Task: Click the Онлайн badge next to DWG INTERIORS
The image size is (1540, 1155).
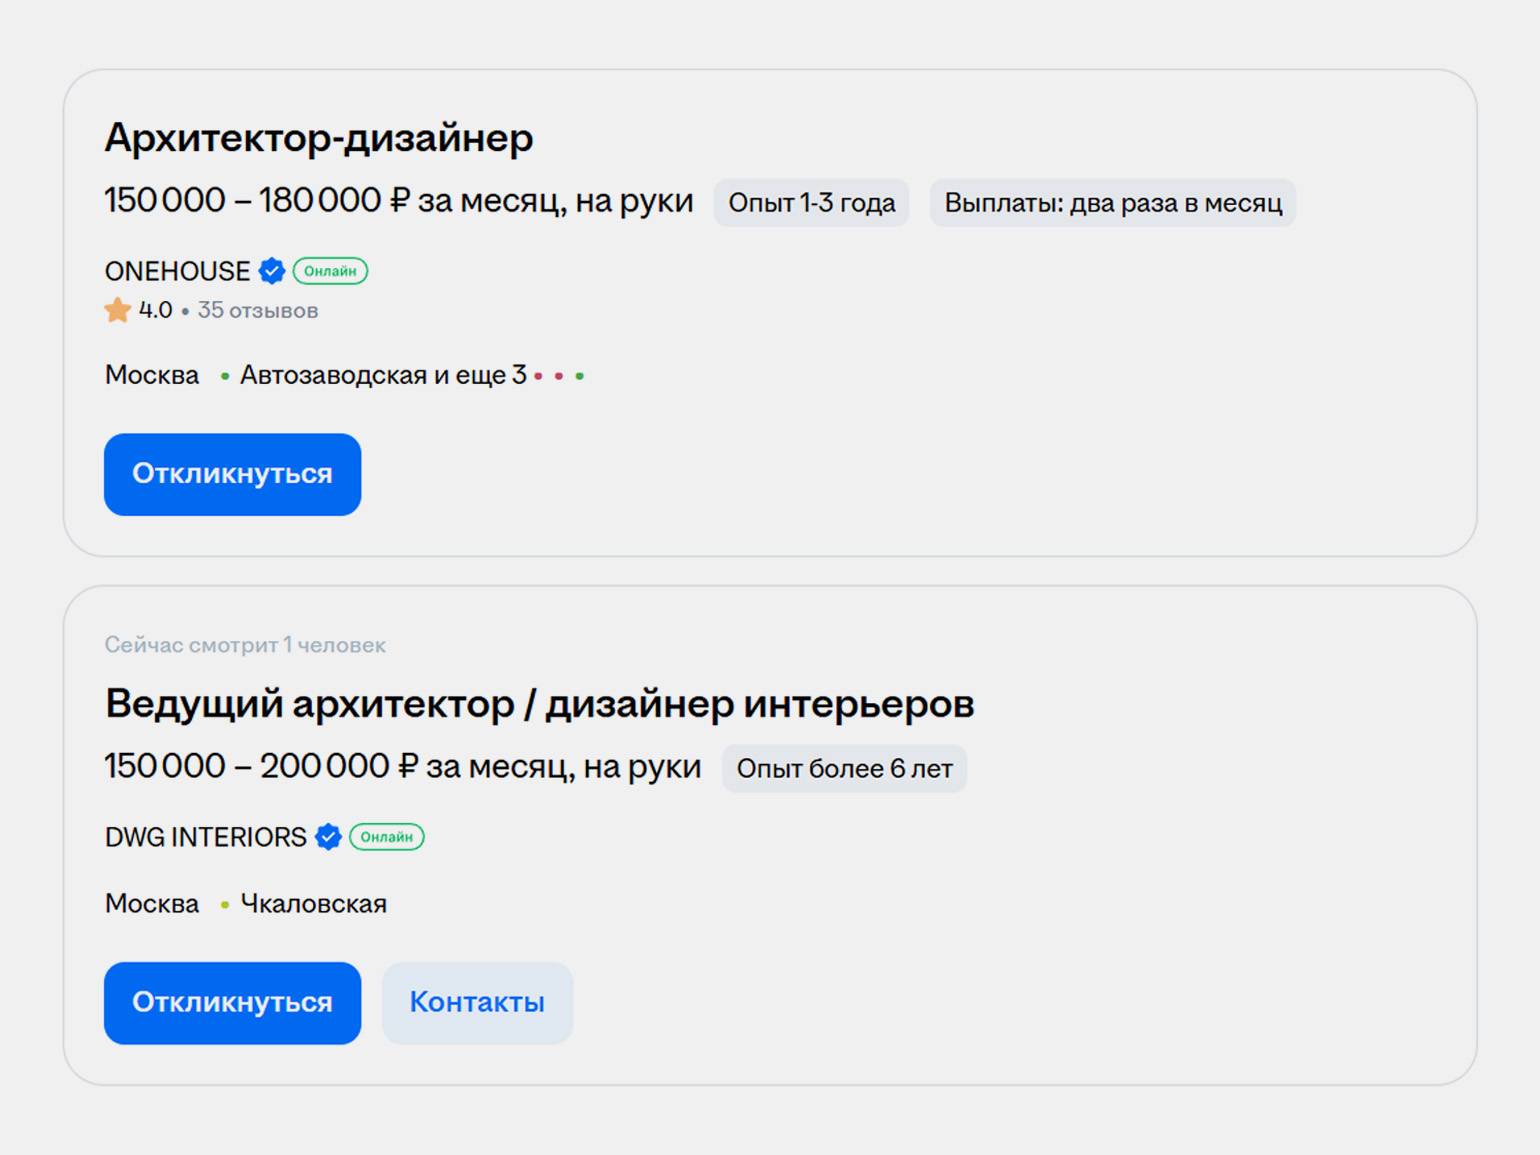Action: [386, 837]
